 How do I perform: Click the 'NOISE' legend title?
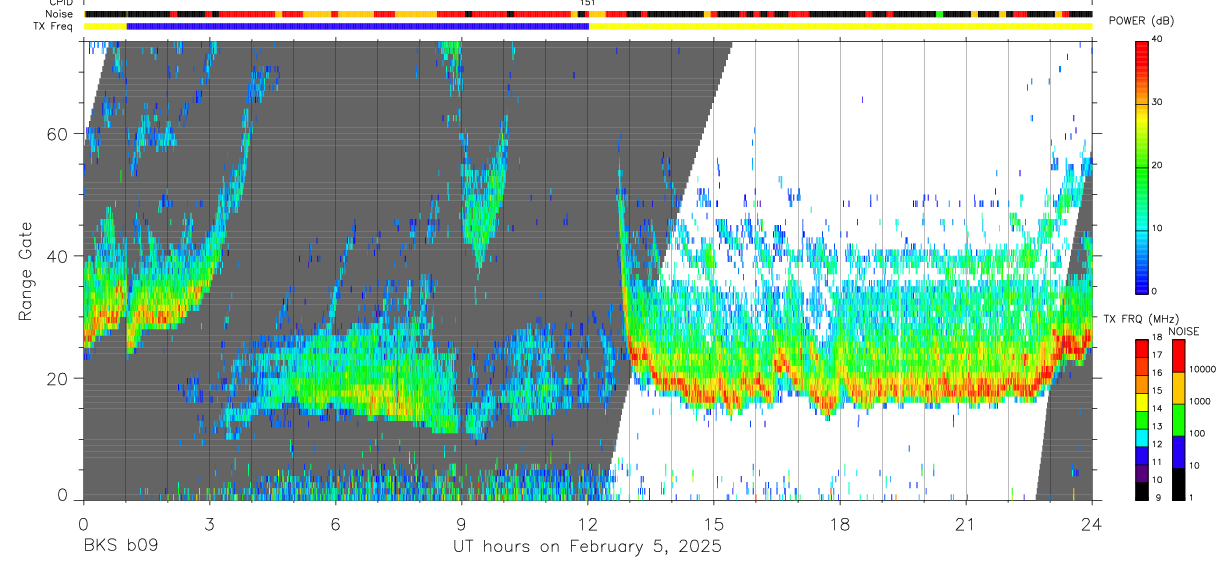tap(1185, 331)
